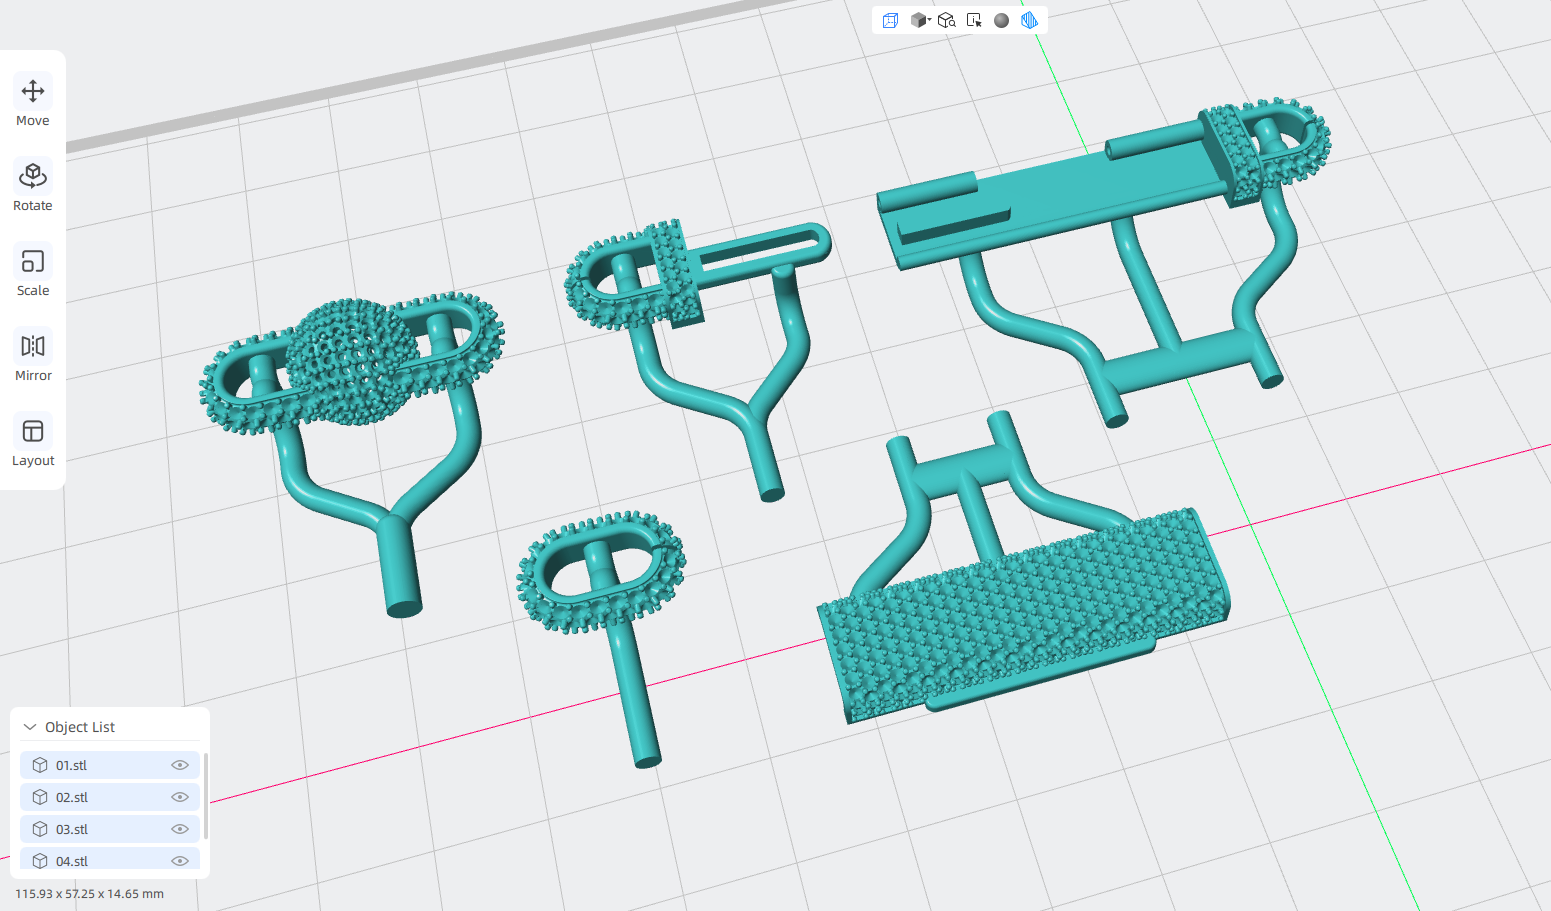Select the Rotate tool
The image size is (1551, 911).
click(x=33, y=186)
